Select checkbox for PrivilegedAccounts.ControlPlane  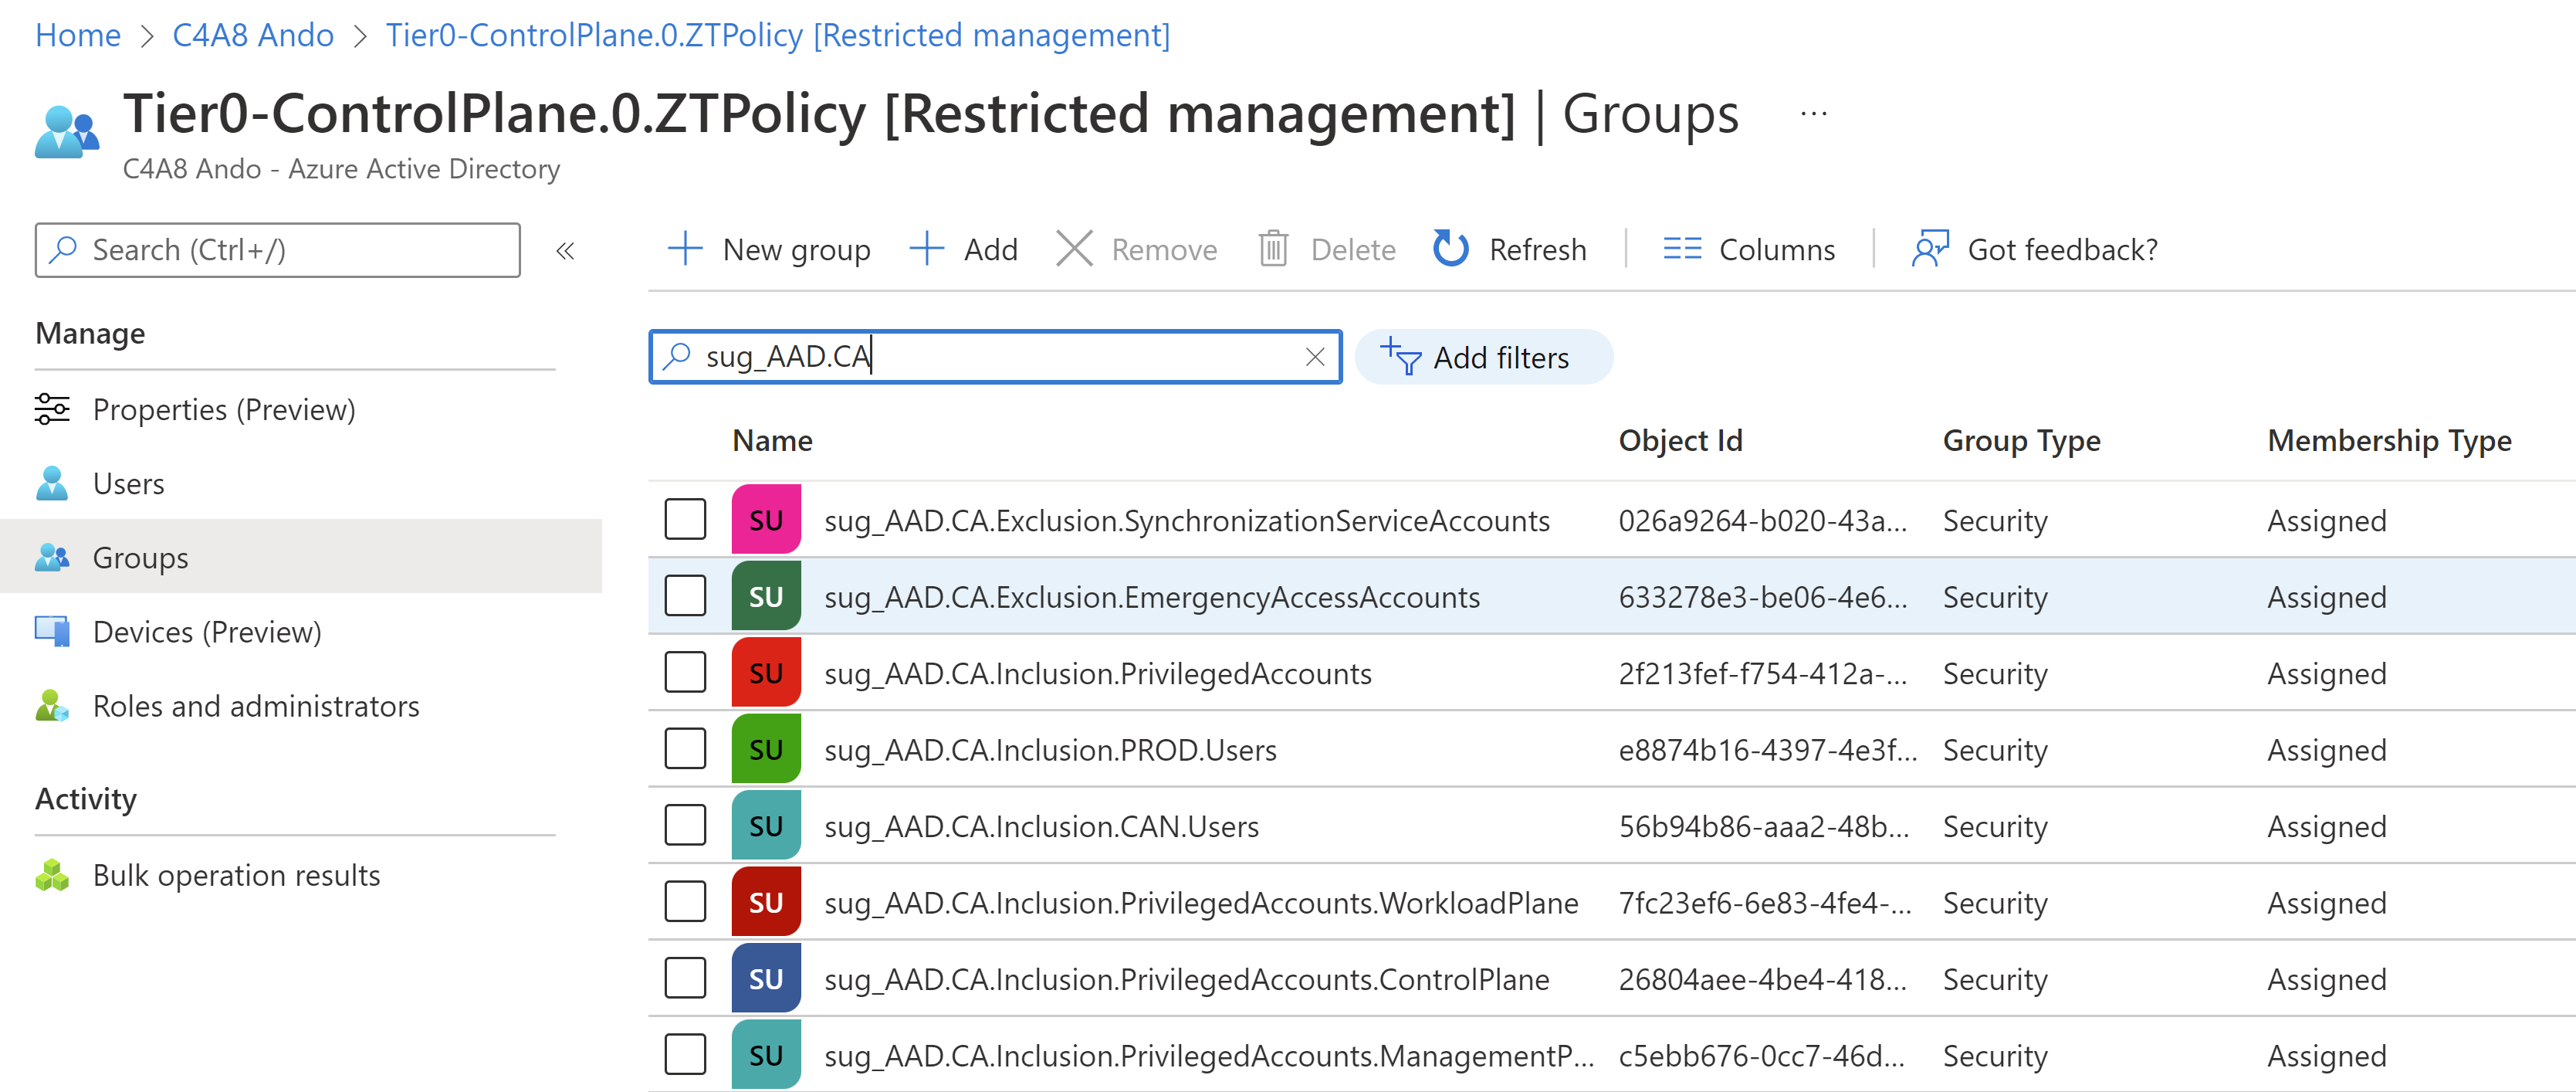point(685,978)
